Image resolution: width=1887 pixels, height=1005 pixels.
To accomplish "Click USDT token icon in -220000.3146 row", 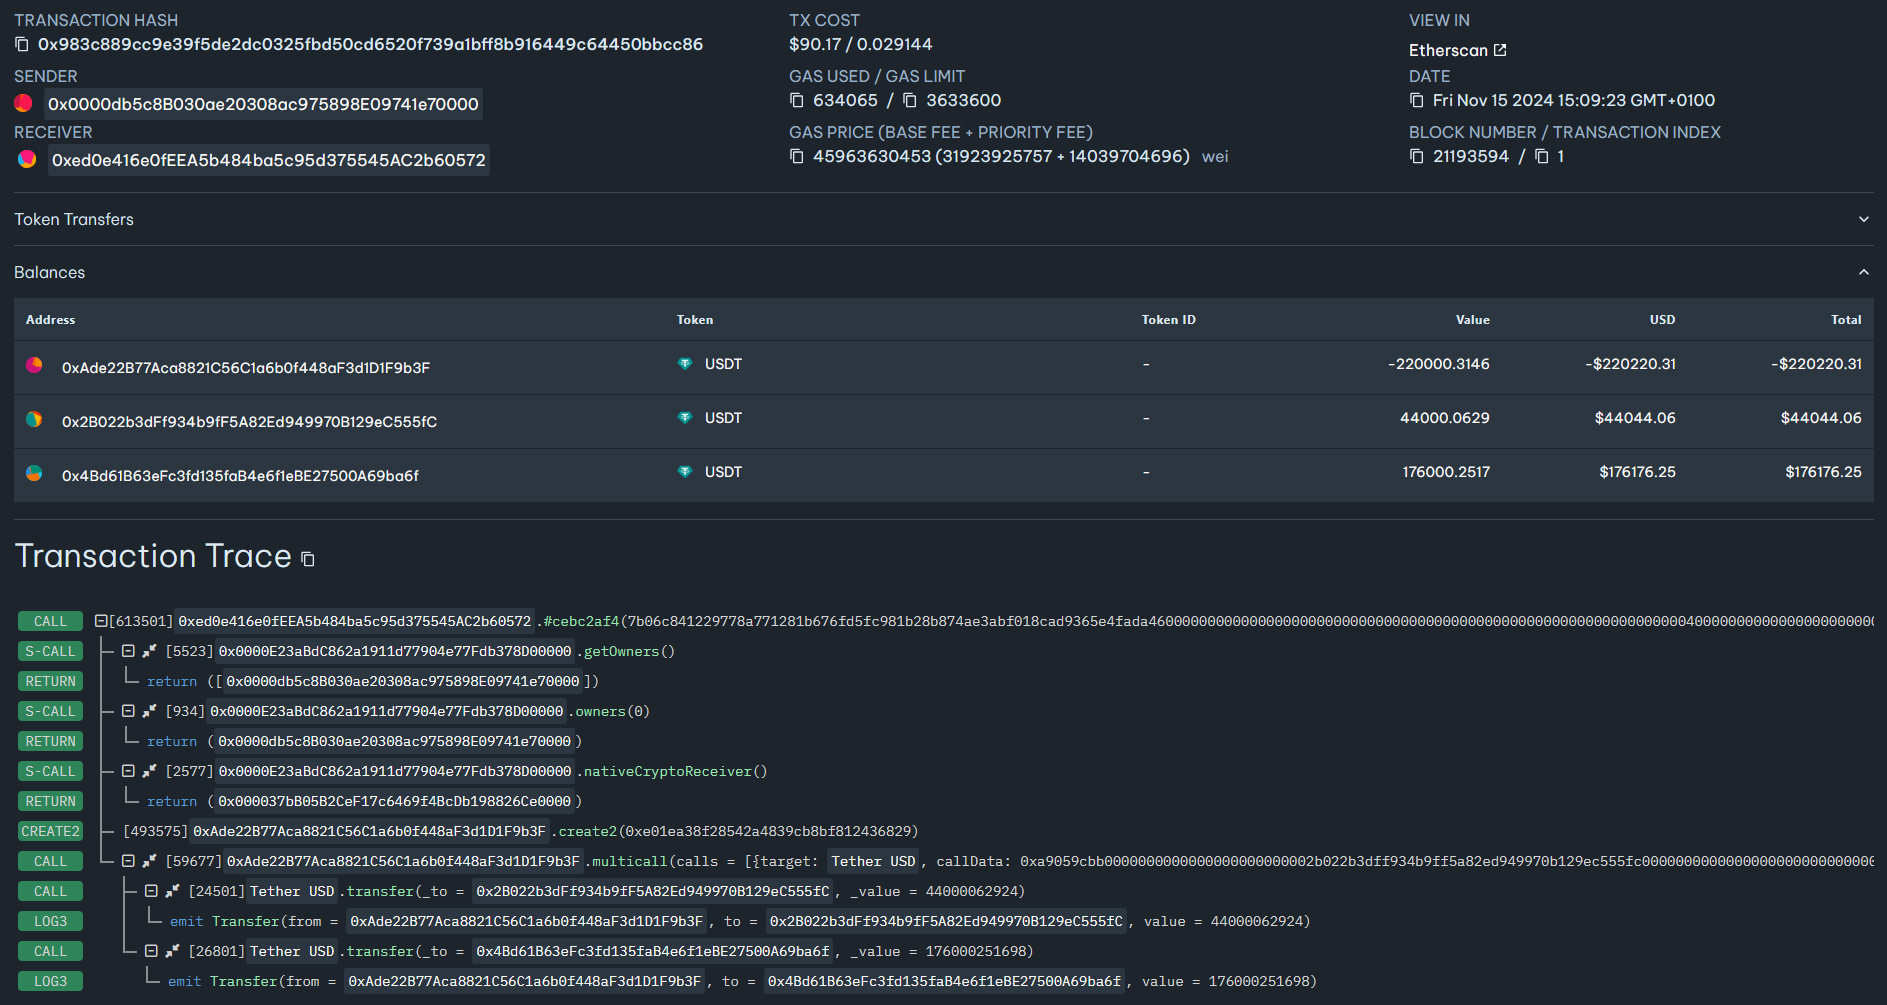I will pos(685,364).
